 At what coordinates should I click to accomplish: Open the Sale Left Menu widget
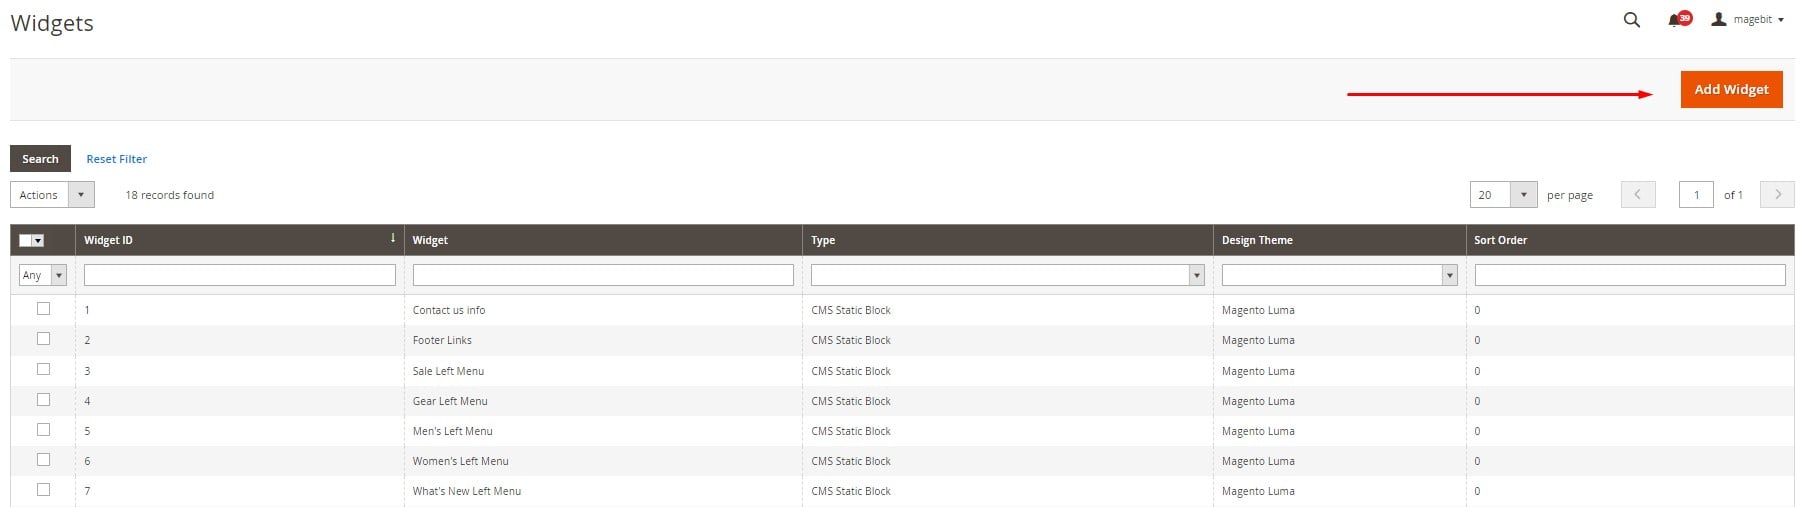(x=448, y=371)
